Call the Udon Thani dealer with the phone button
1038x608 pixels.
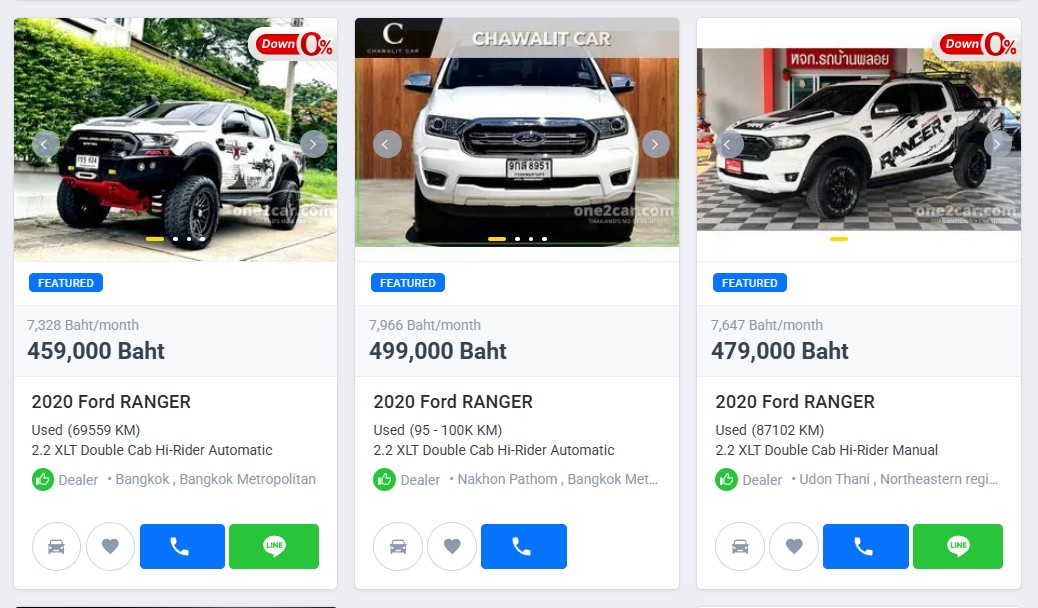click(x=866, y=546)
